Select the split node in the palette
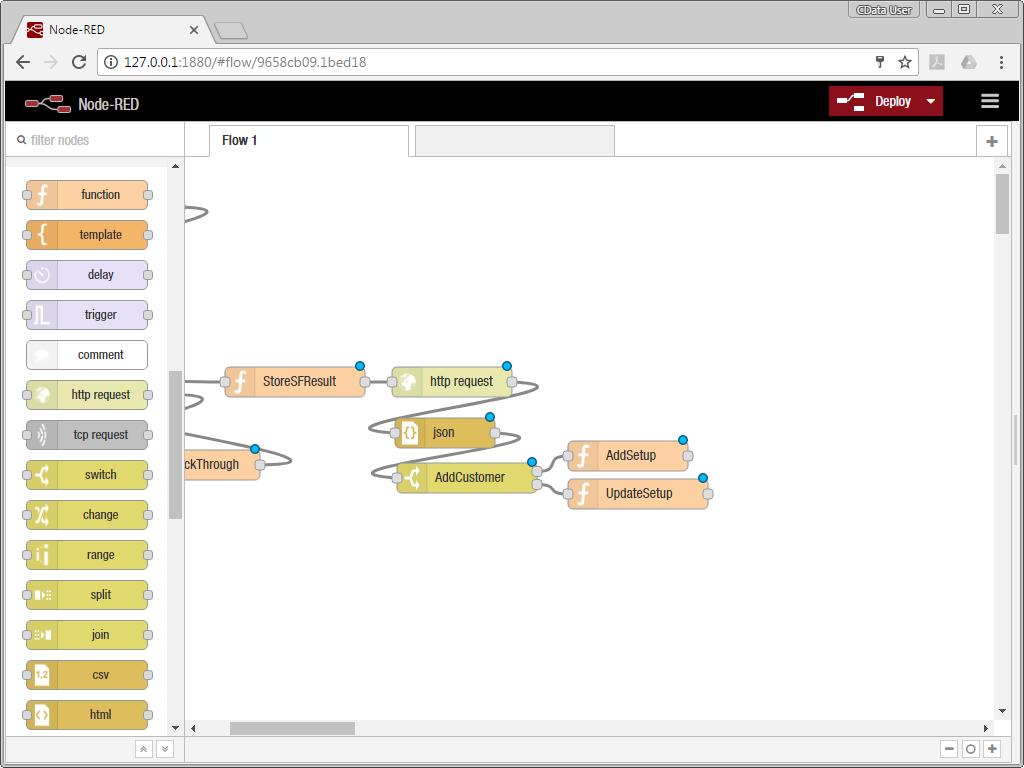This screenshot has width=1024, height=768. point(87,595)
